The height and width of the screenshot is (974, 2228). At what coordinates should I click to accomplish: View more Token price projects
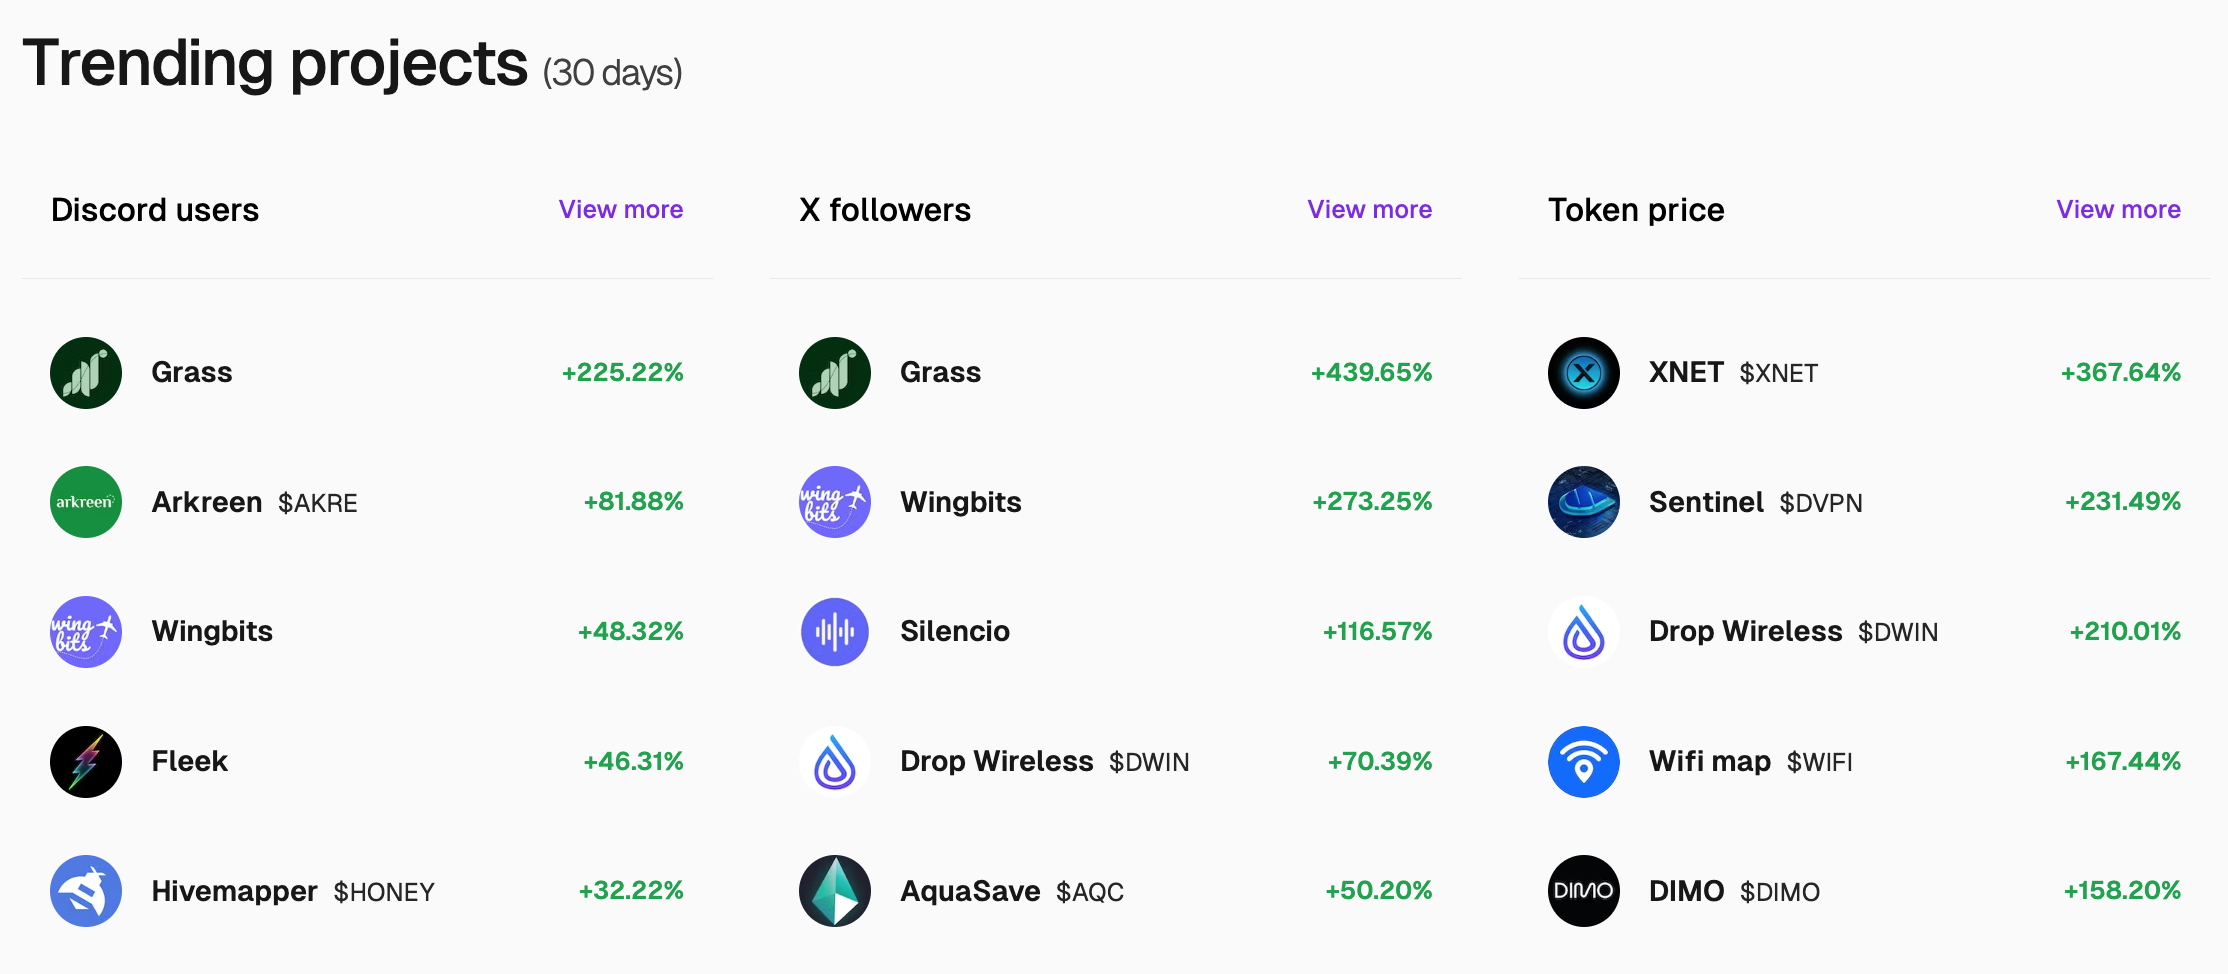[2118, 210]
